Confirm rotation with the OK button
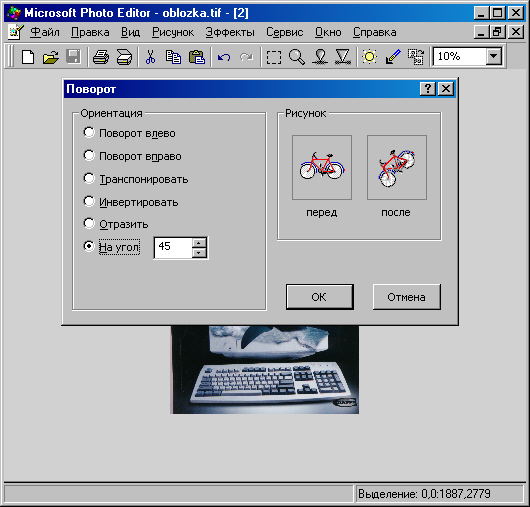Image resolution: width=530 pixels, height=507 pixels. [x=319, y=297]
